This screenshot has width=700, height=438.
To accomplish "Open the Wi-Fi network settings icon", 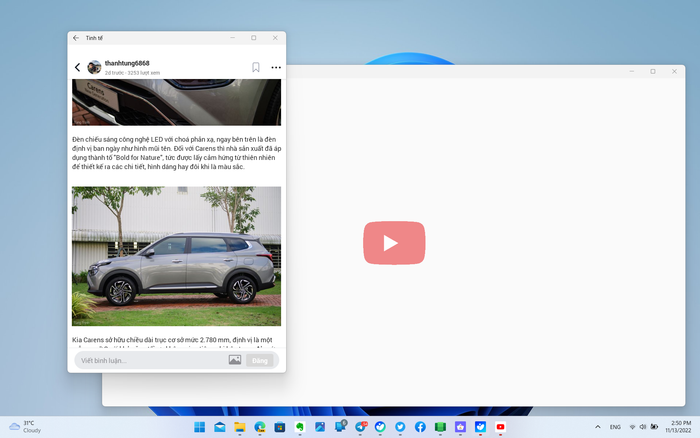I will click(x=632, y=427).
